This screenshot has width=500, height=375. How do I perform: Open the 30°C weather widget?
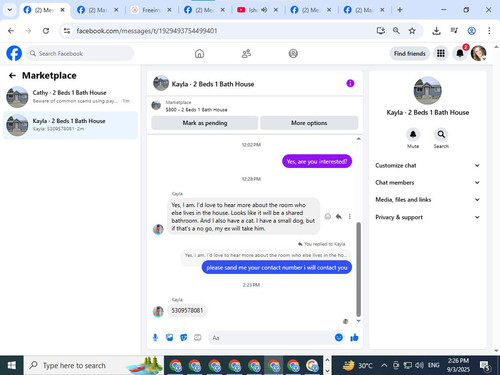[357, 365]
